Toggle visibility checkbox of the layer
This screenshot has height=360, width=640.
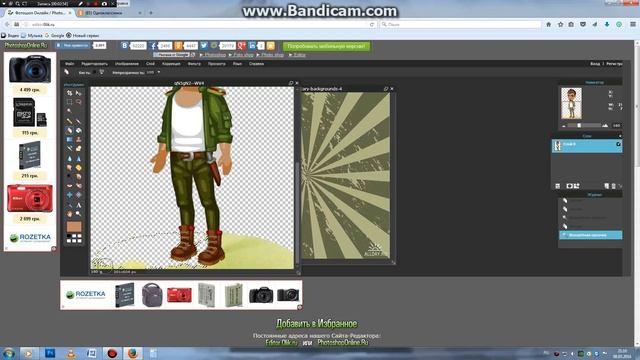pos(618,144)
